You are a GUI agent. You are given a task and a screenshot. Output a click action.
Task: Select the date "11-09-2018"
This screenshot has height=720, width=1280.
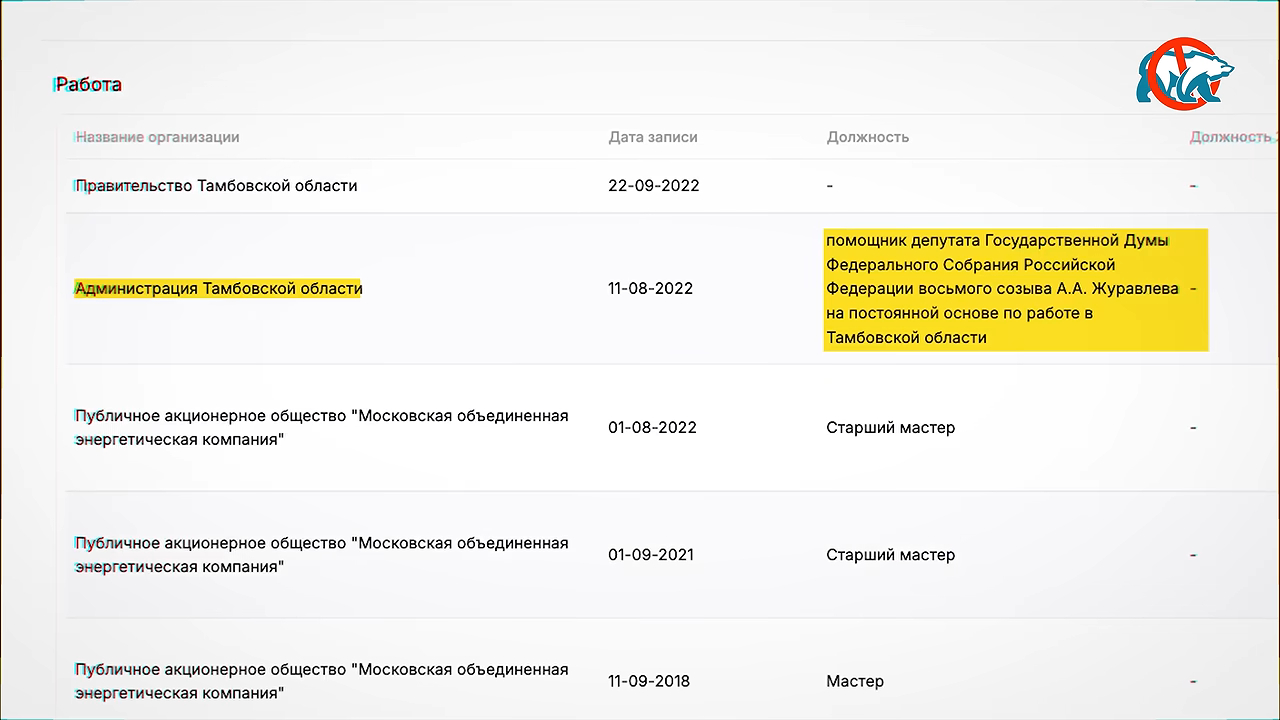pyautogui.click(x=649, y=682)
